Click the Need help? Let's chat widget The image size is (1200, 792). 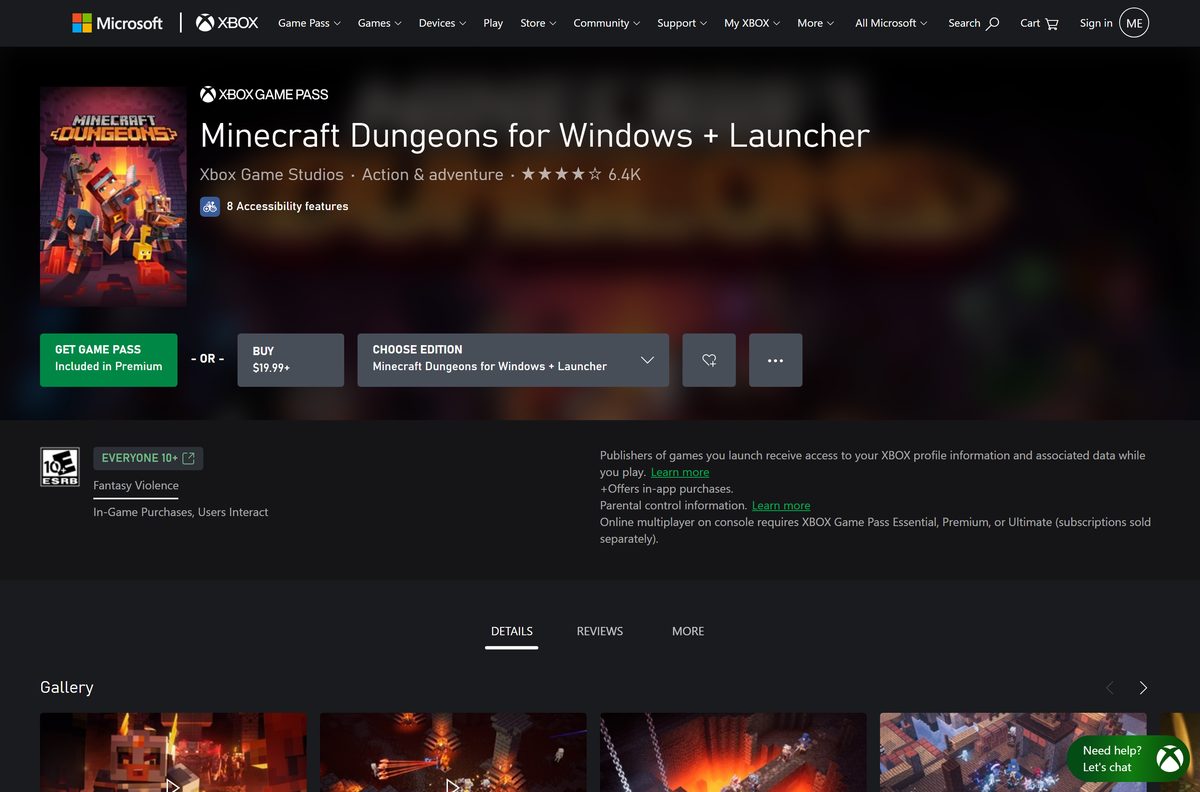(1127, 759)
